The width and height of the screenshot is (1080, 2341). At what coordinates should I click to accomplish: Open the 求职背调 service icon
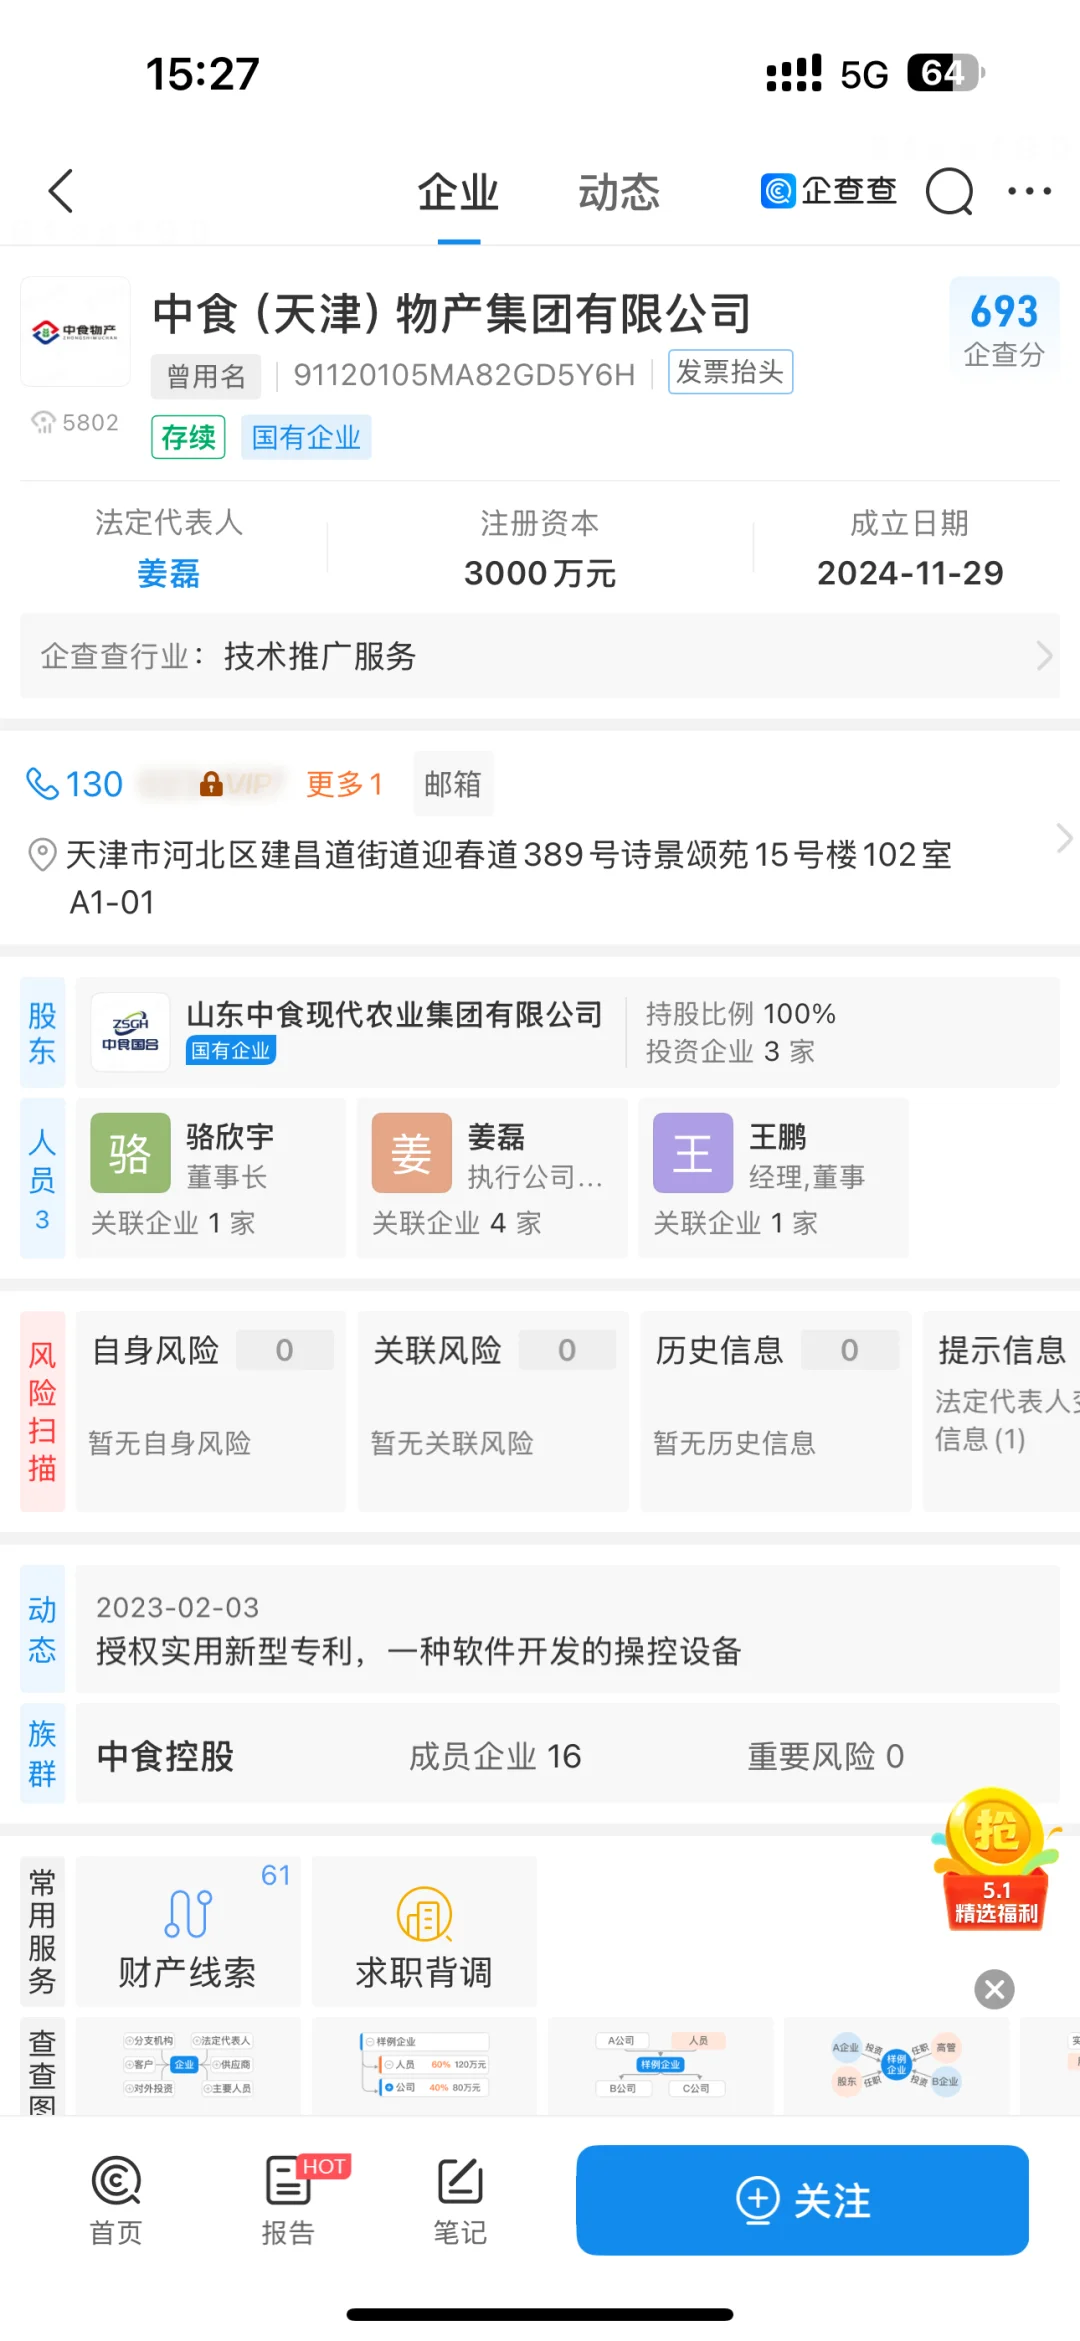click(x=424, y=1931)
